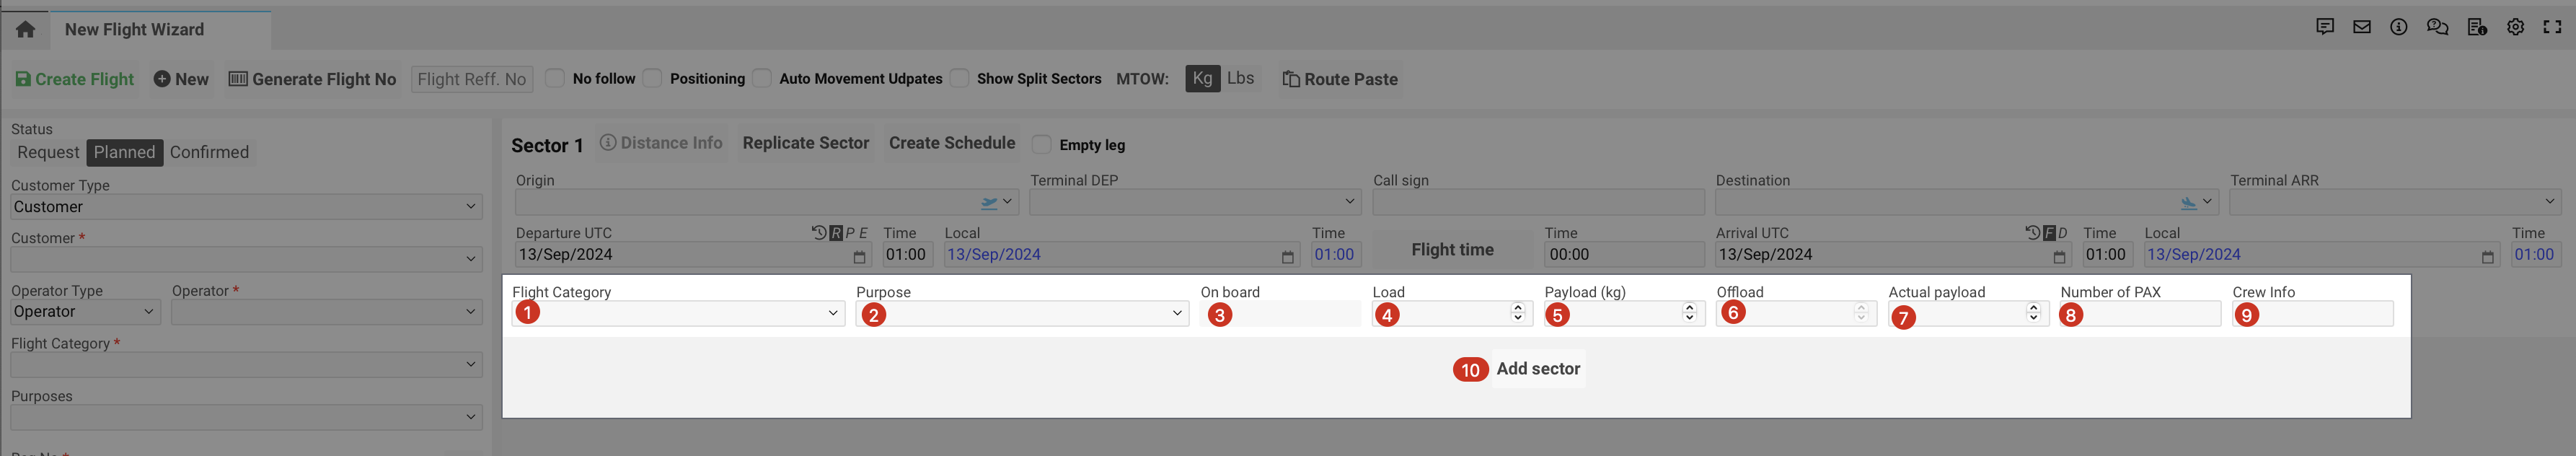Toggle fullscreen mode icon

tap(2552, 28)
